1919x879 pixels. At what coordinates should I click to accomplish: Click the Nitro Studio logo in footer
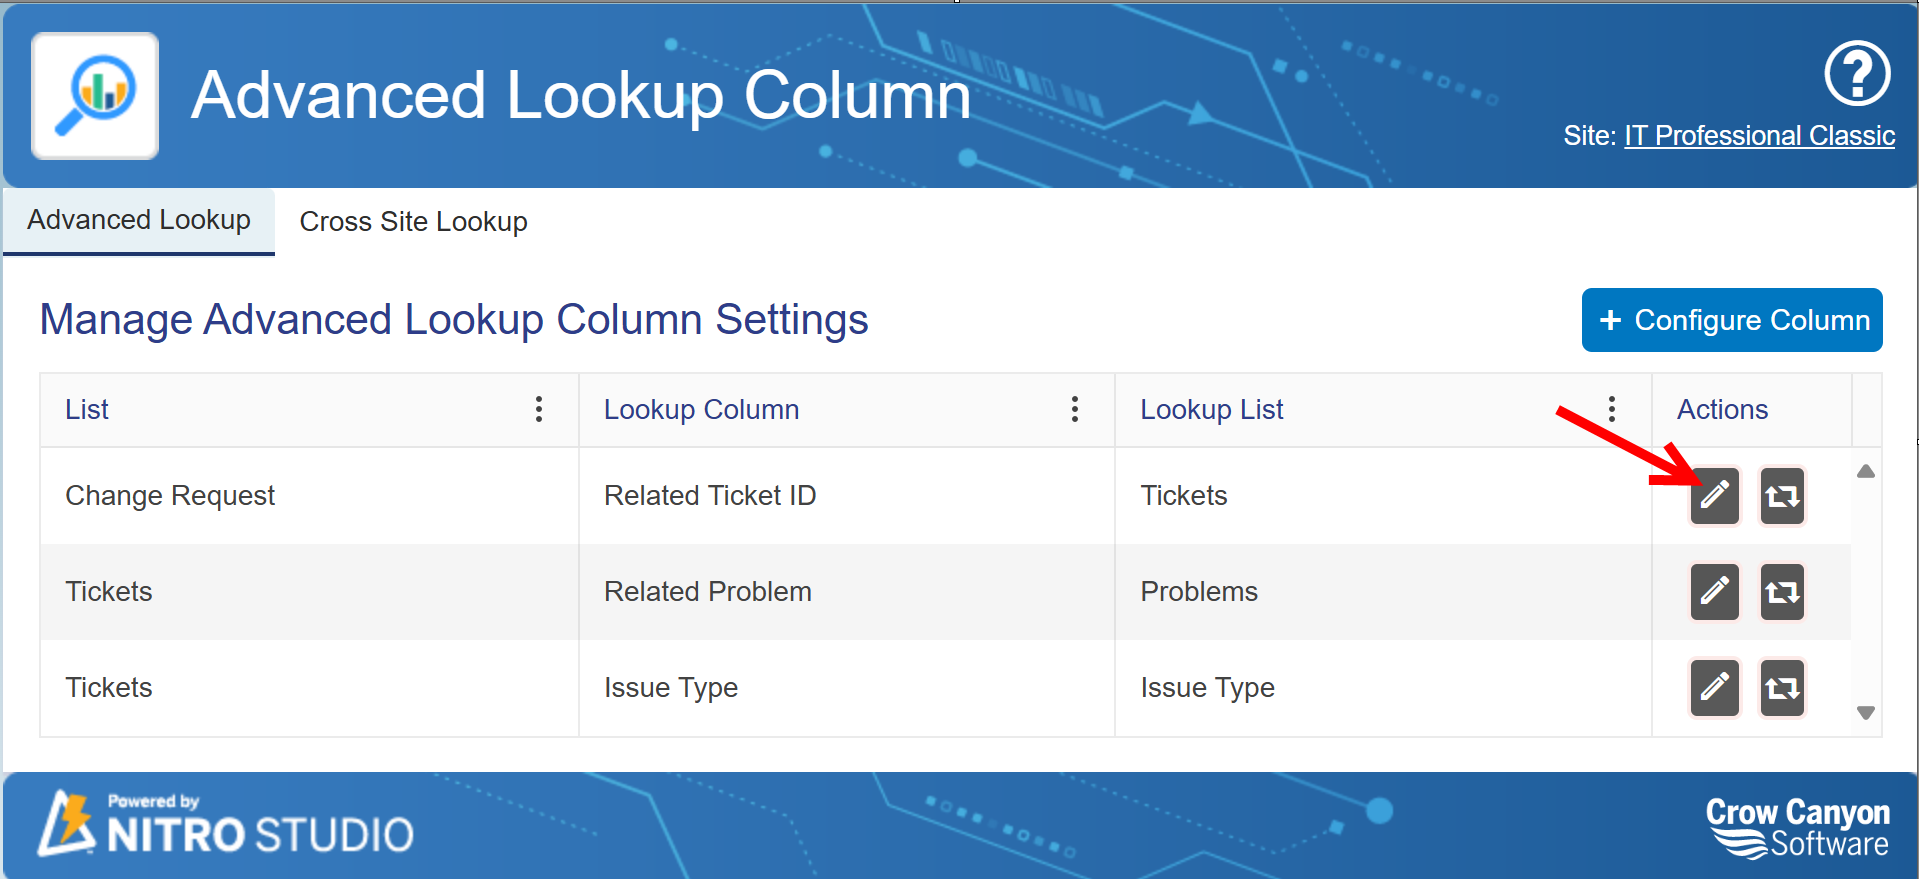tap(226, 823)
